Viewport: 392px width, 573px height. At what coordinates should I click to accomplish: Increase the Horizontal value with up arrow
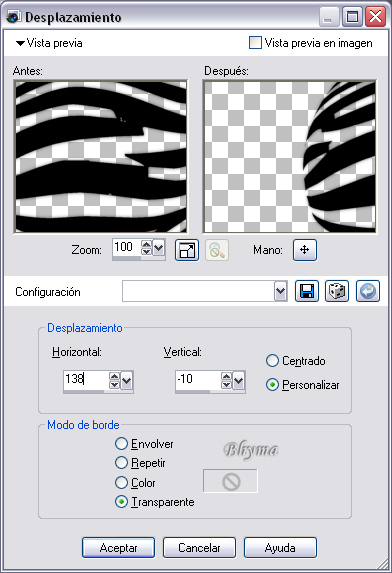(x=114, y=376)
